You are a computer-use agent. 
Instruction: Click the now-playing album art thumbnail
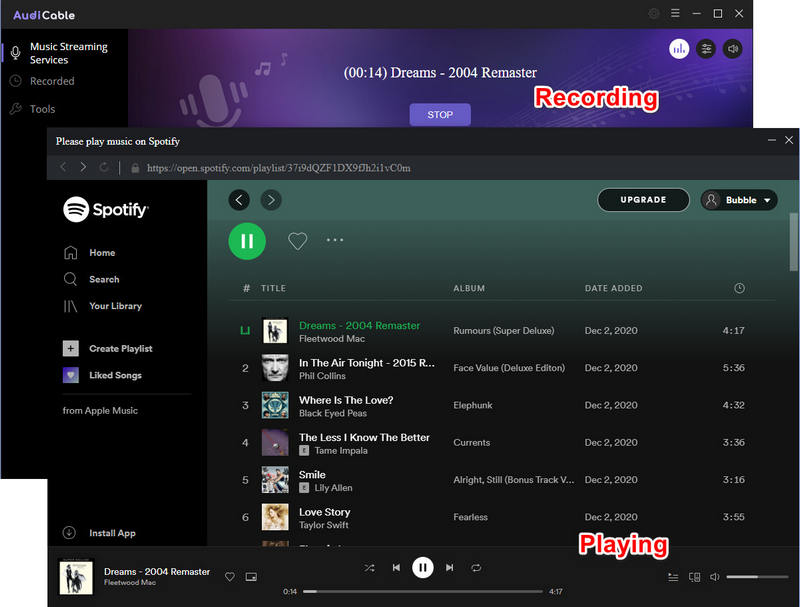(76, 576)
